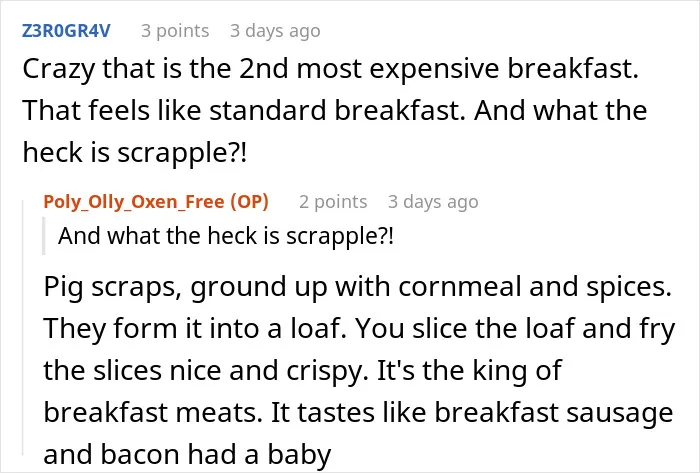Screen dimensions: 700x473
Task: Click the 2 points score on the OP reply
Action: click(333, 202)
